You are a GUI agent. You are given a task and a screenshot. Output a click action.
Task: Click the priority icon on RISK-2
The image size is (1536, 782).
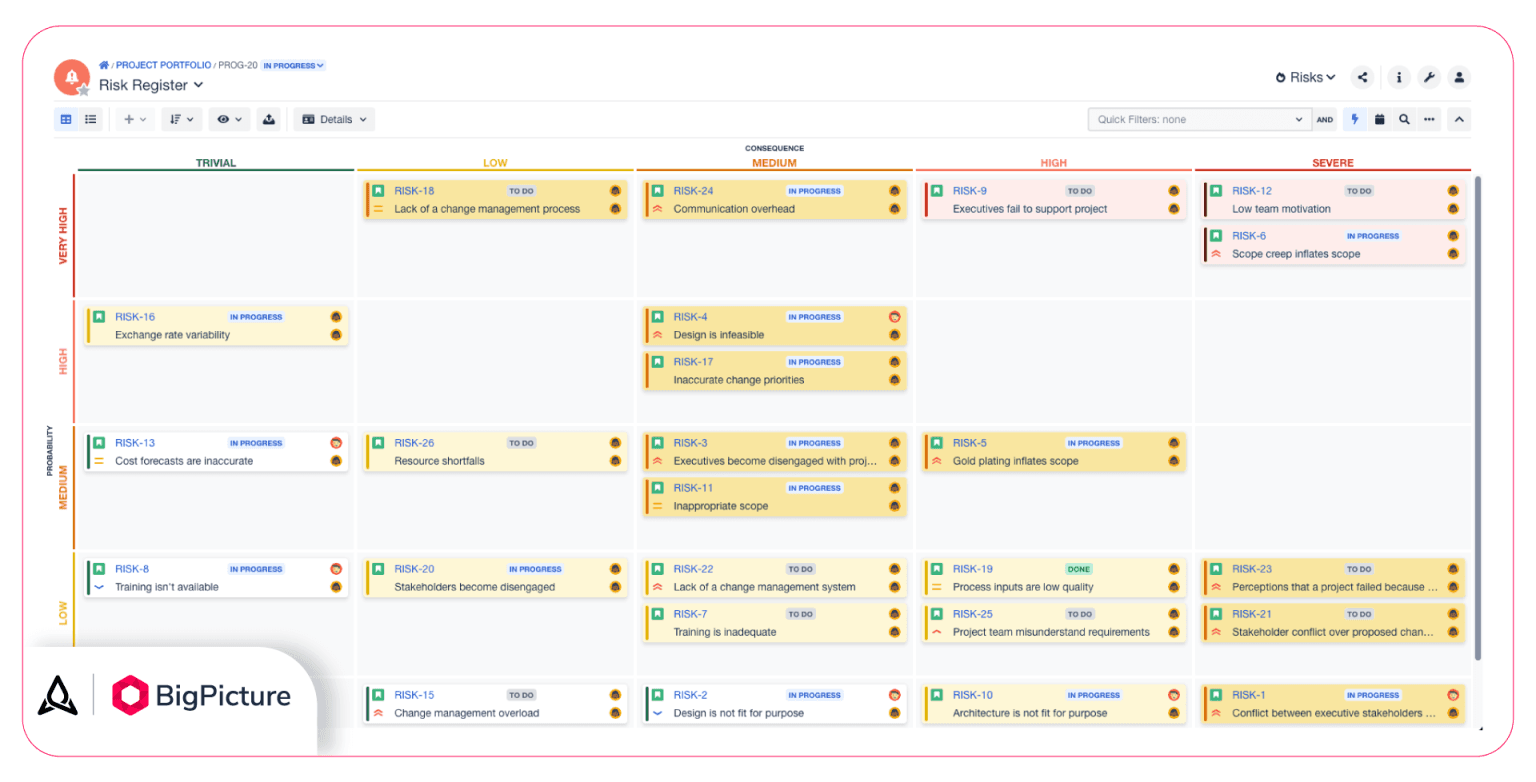pos(658,713)
